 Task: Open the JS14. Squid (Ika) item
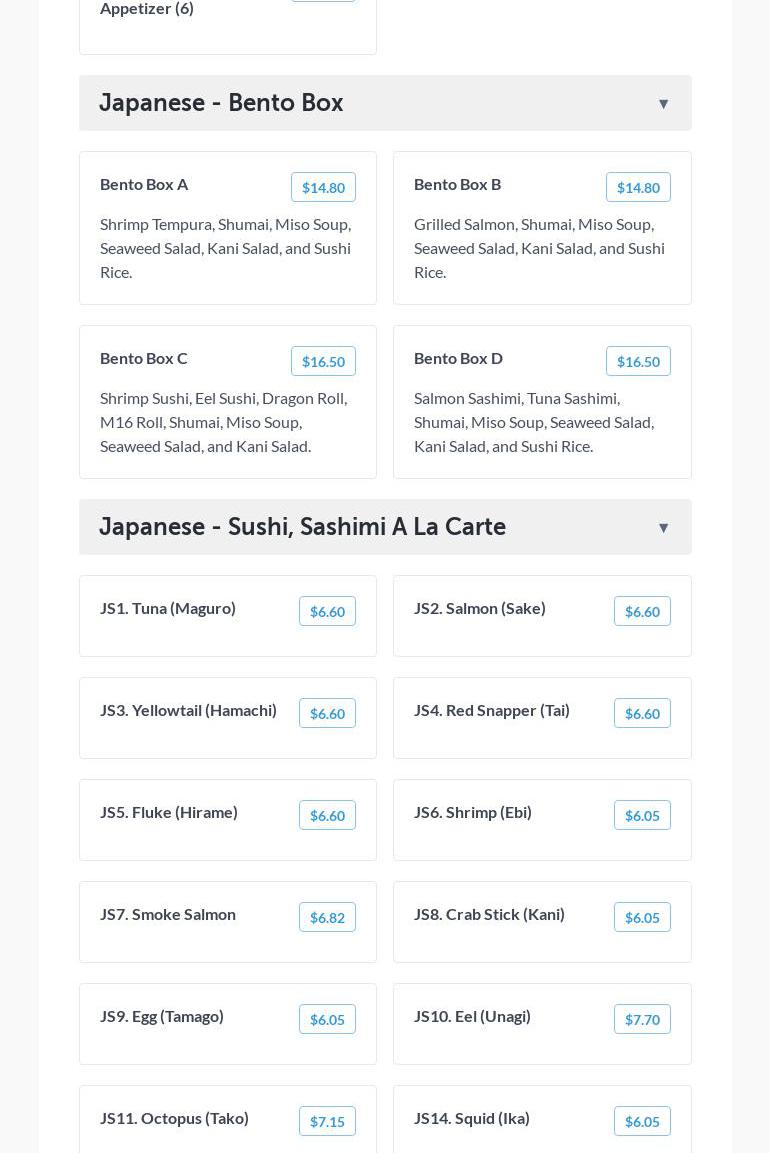472,1118
